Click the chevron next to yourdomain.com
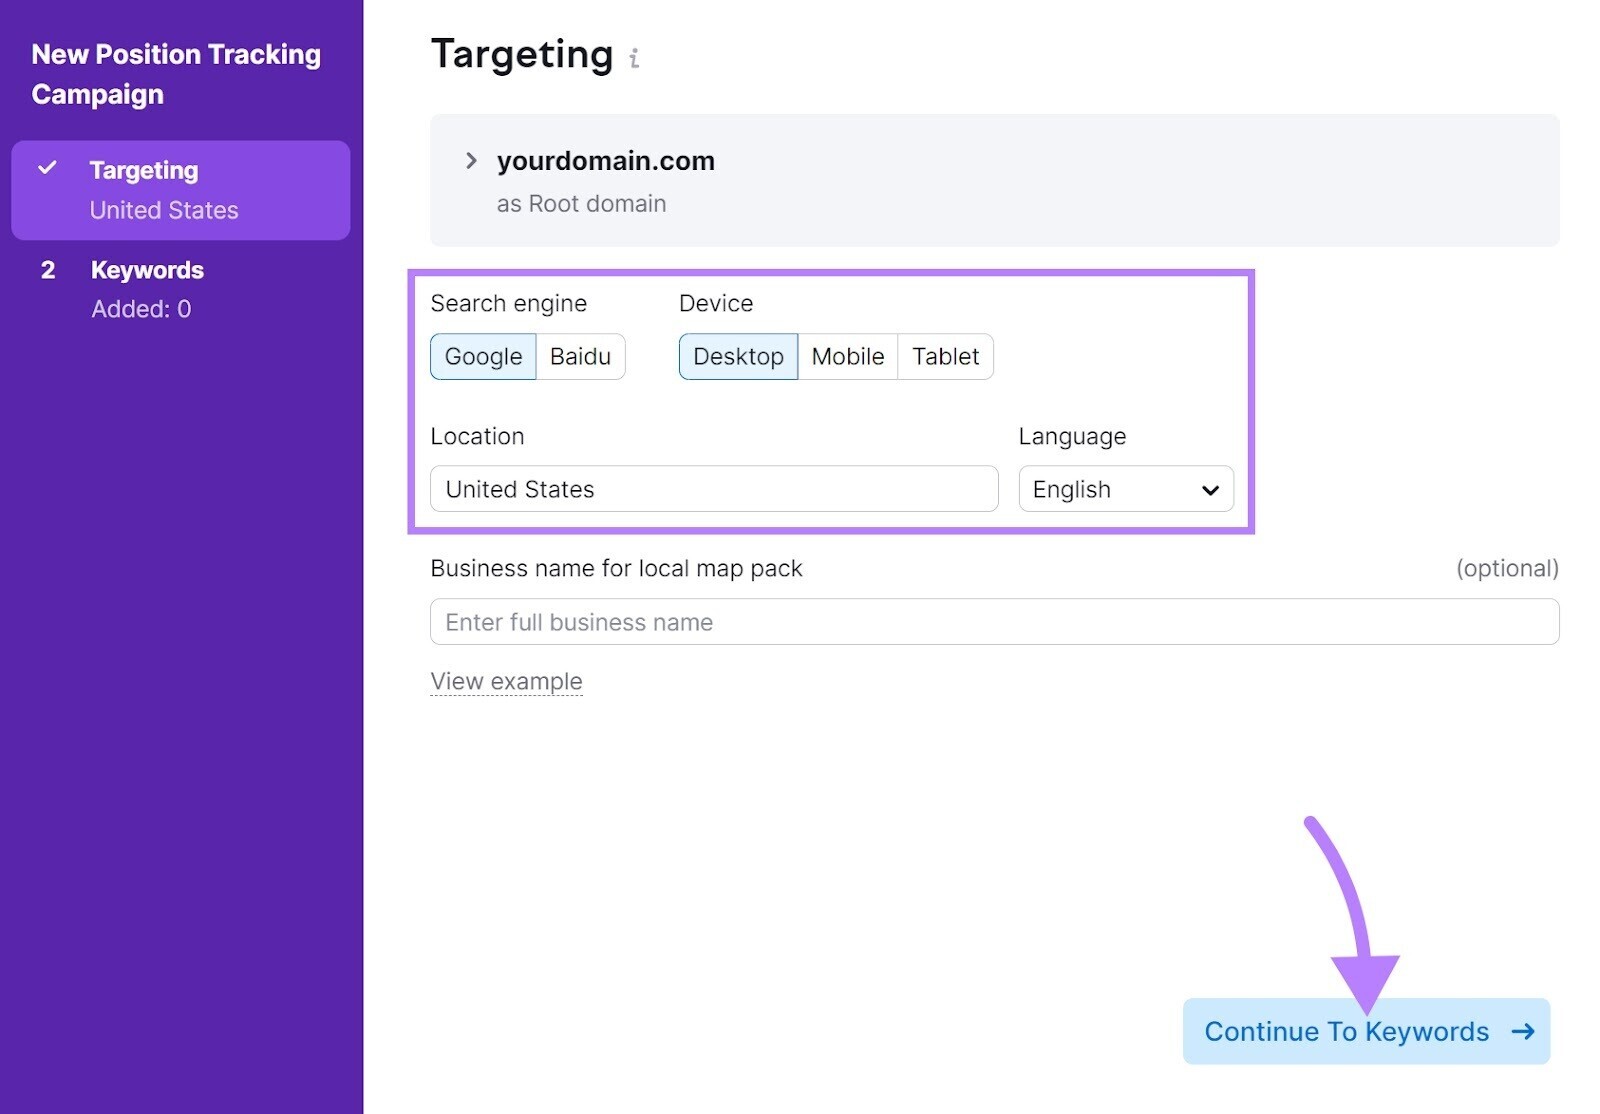This screenshot has height=1114, width=1600. pos(469,160)
